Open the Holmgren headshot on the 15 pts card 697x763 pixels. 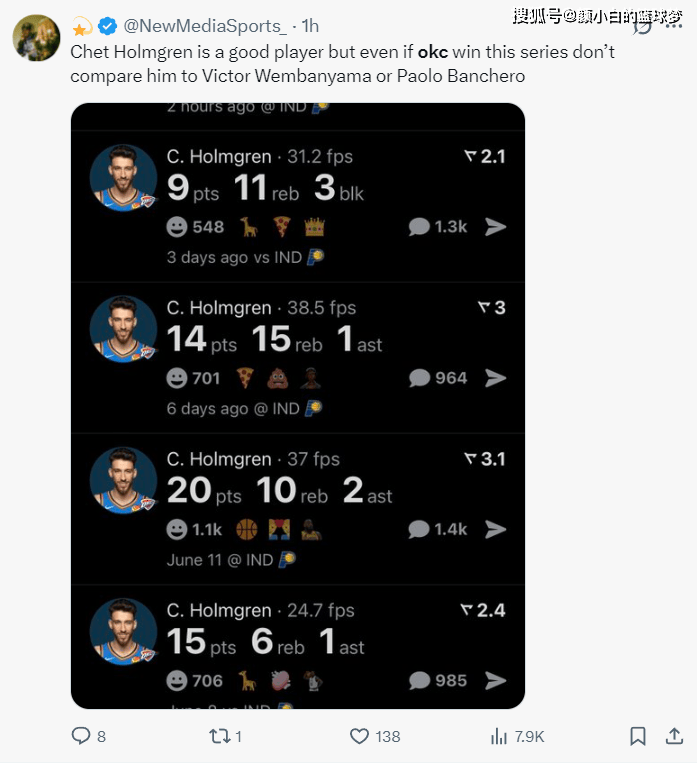coord(123,631)
